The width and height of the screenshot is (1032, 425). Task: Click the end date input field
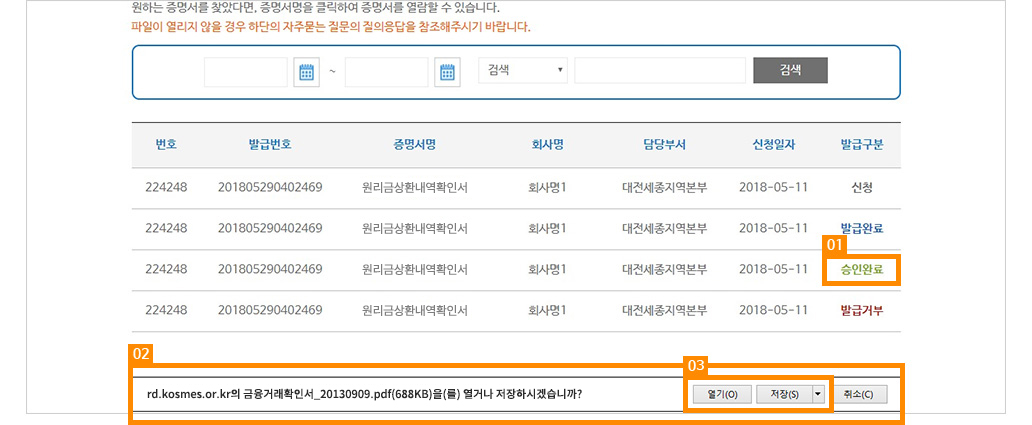click(386, 72)
